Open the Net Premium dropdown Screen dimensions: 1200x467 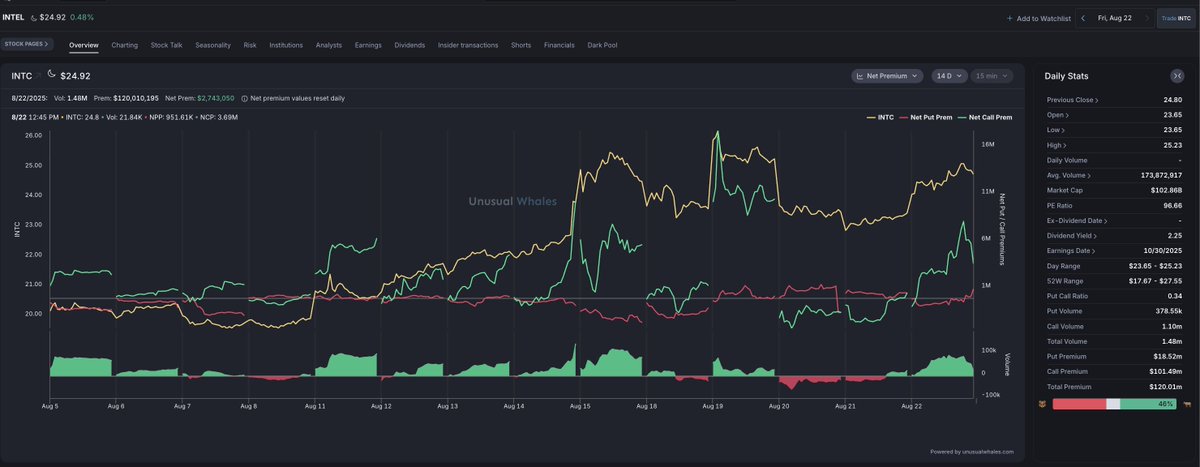[888, 76]
